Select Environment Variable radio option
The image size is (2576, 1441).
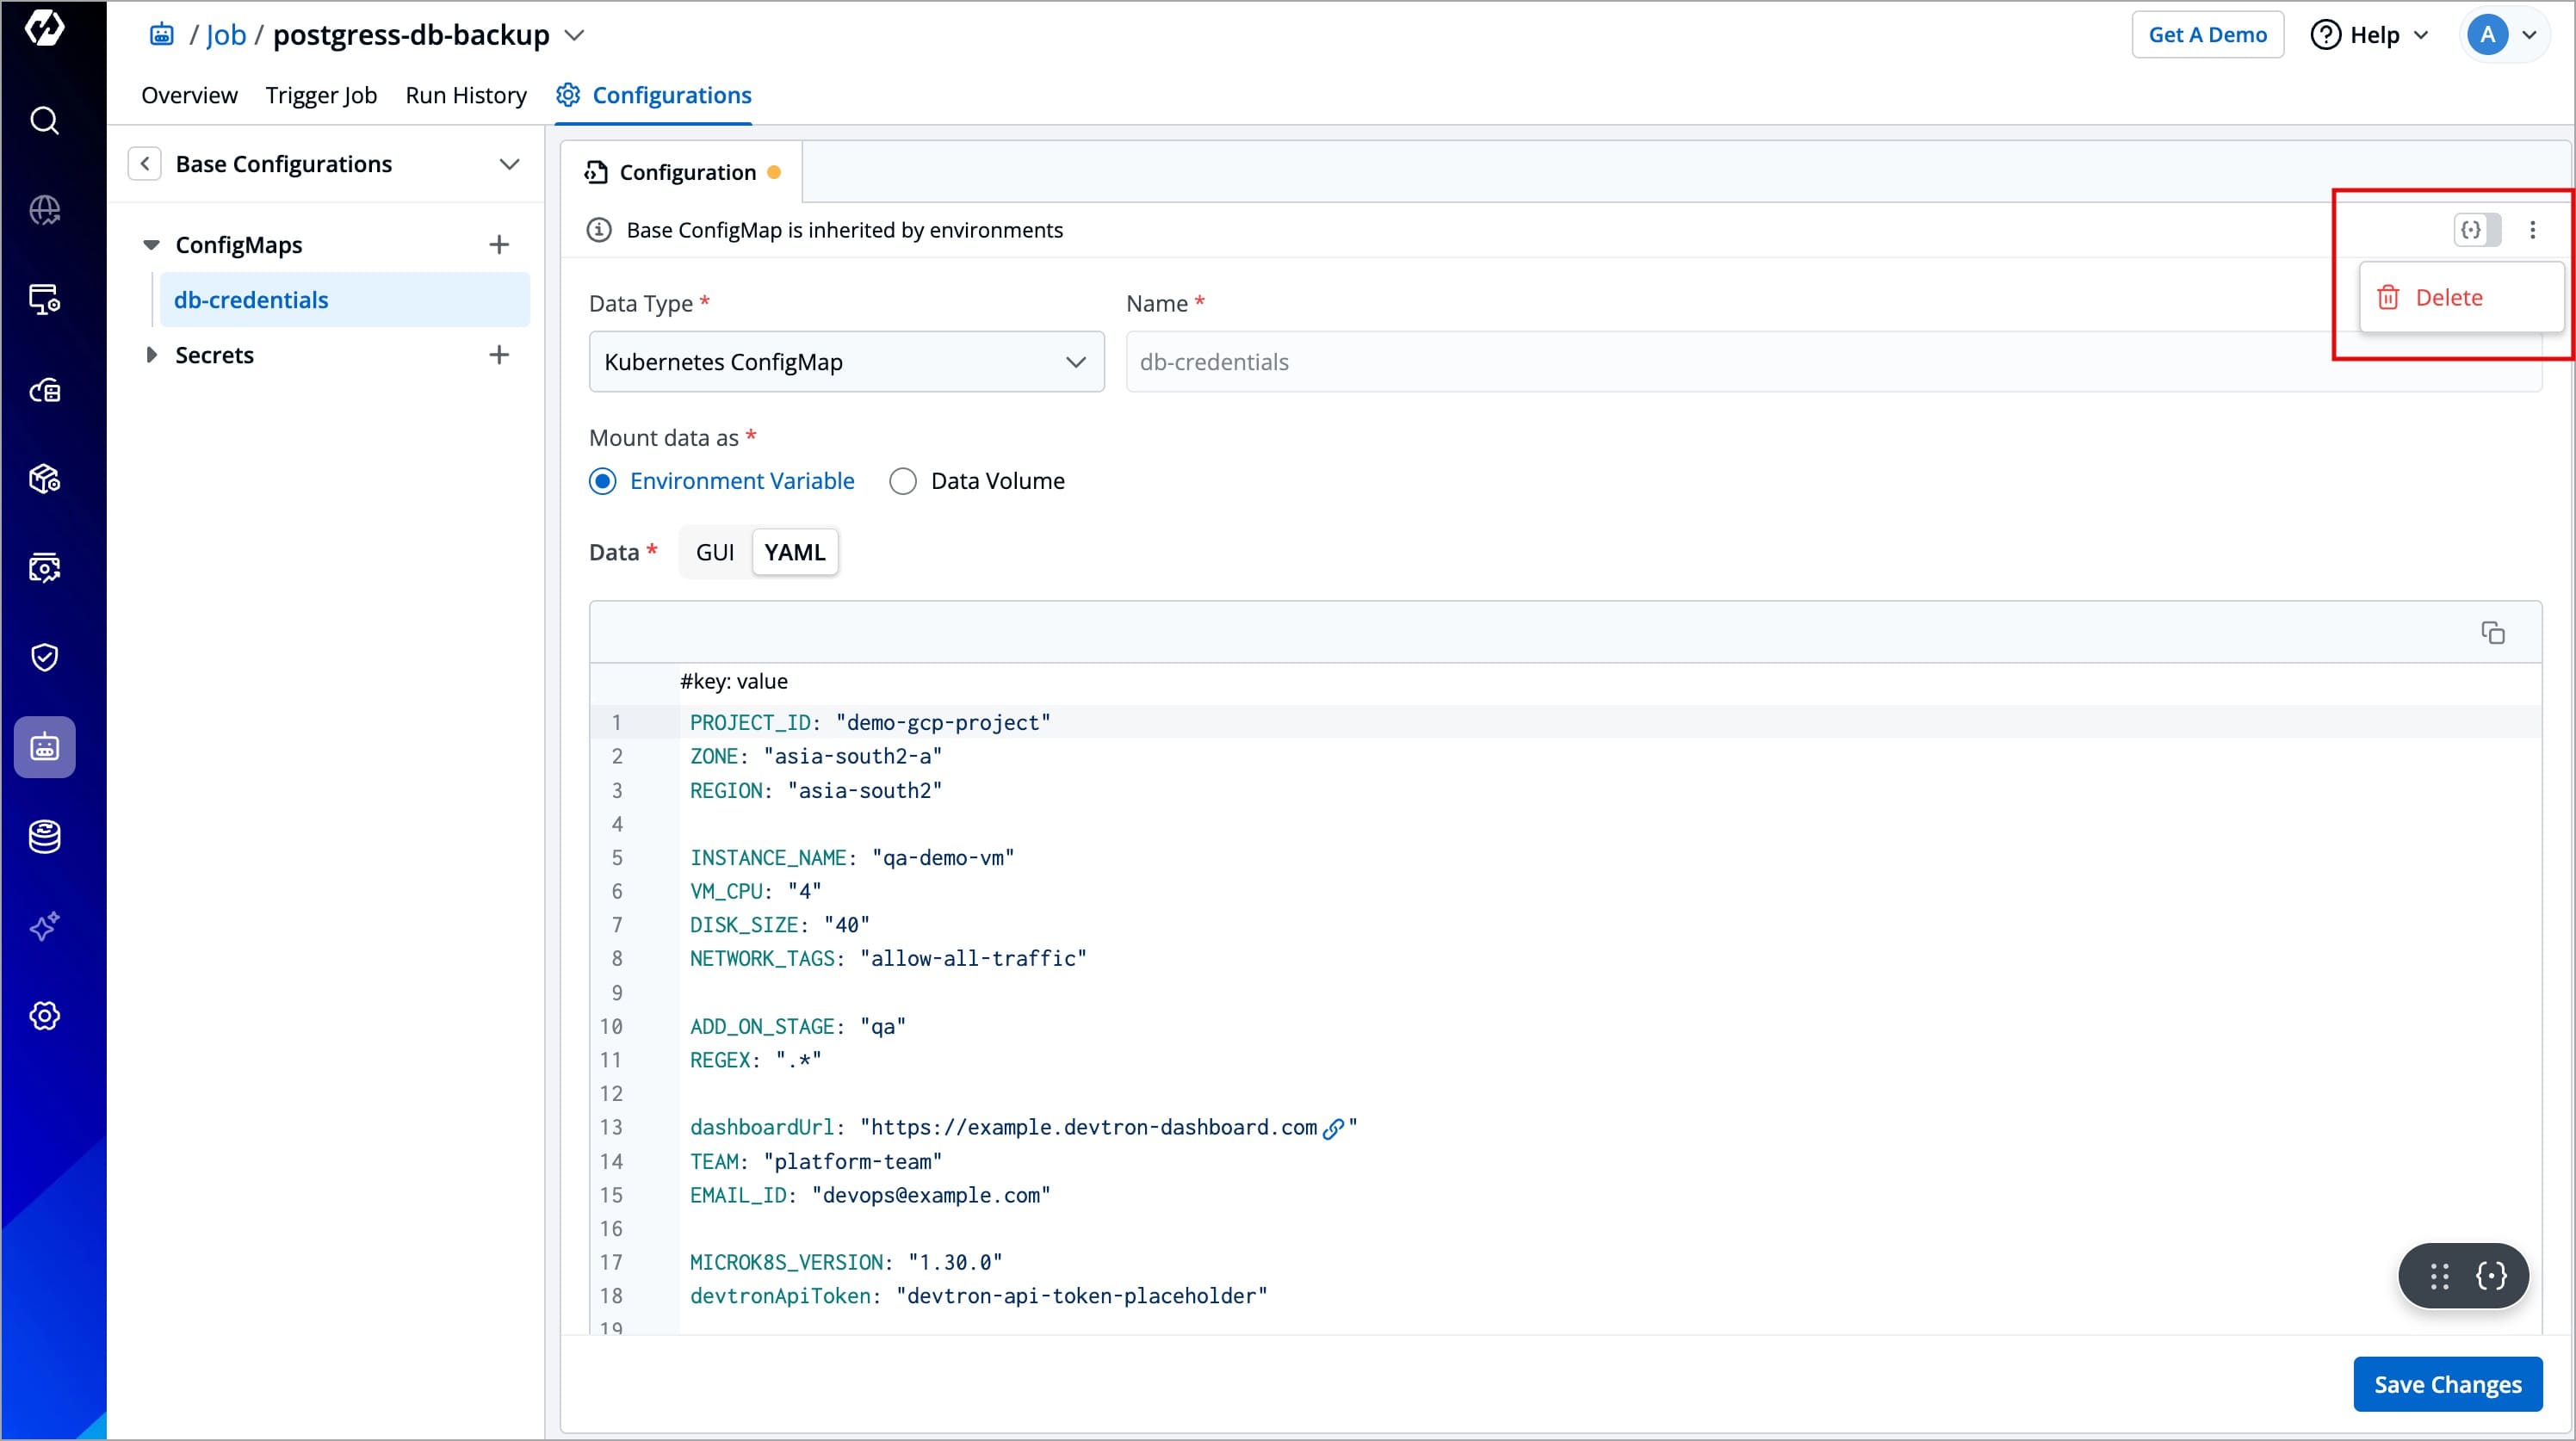603,482
